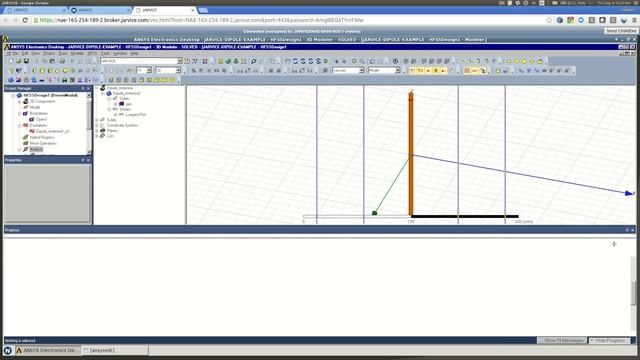Open the XY drawing plane dropdown
The image size is (640, 360).
pyautogui.click(x=149, y=71)
